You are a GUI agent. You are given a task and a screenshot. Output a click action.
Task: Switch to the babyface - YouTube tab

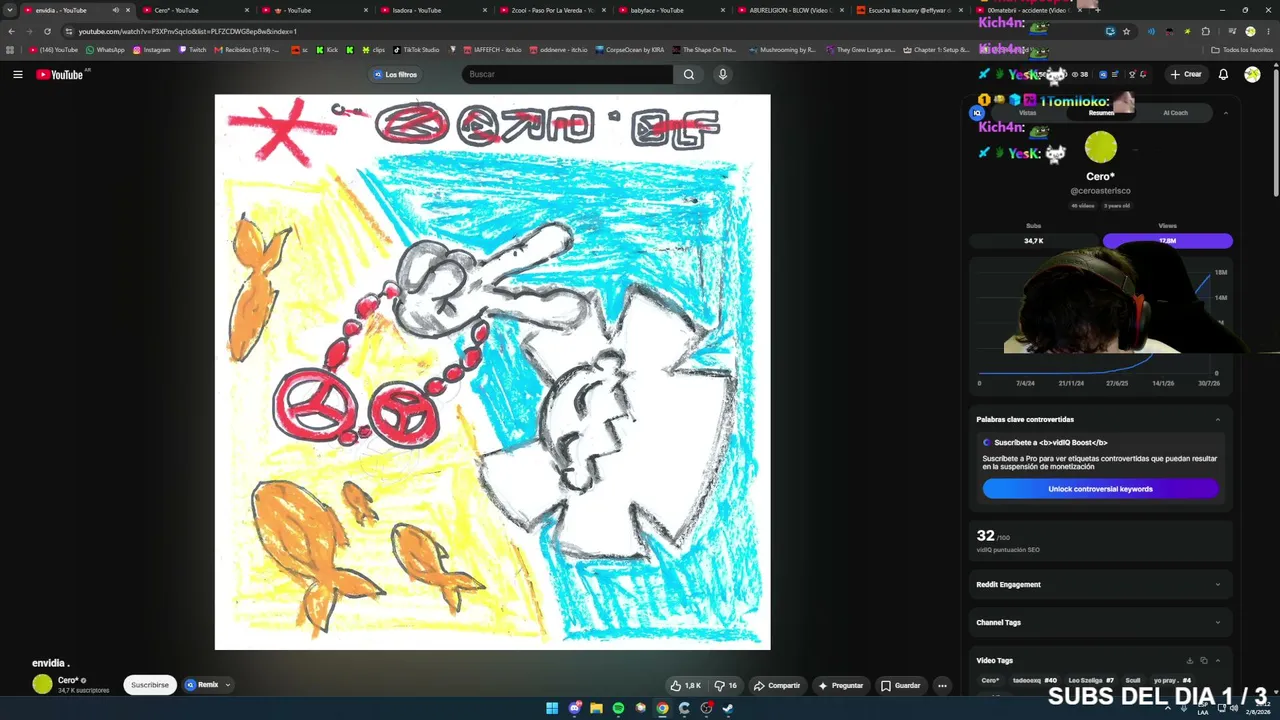coord(670,10)
